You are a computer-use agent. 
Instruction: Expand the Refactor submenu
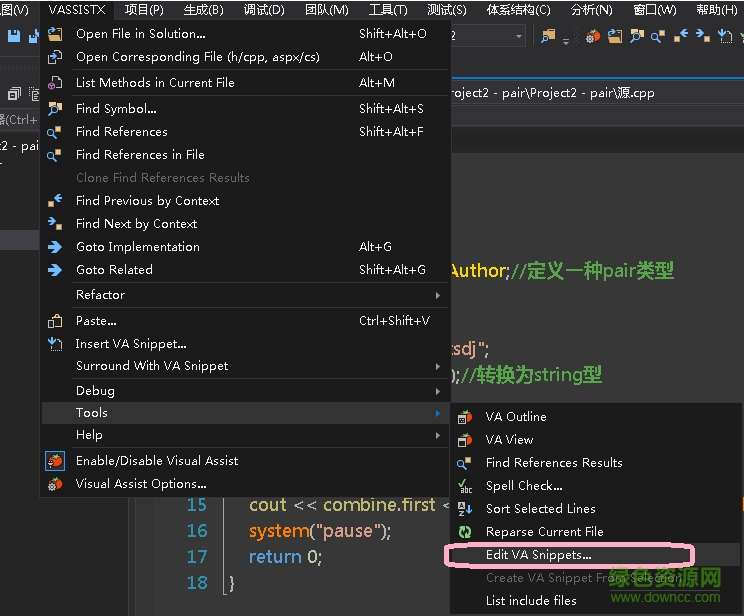coord(438,295)
